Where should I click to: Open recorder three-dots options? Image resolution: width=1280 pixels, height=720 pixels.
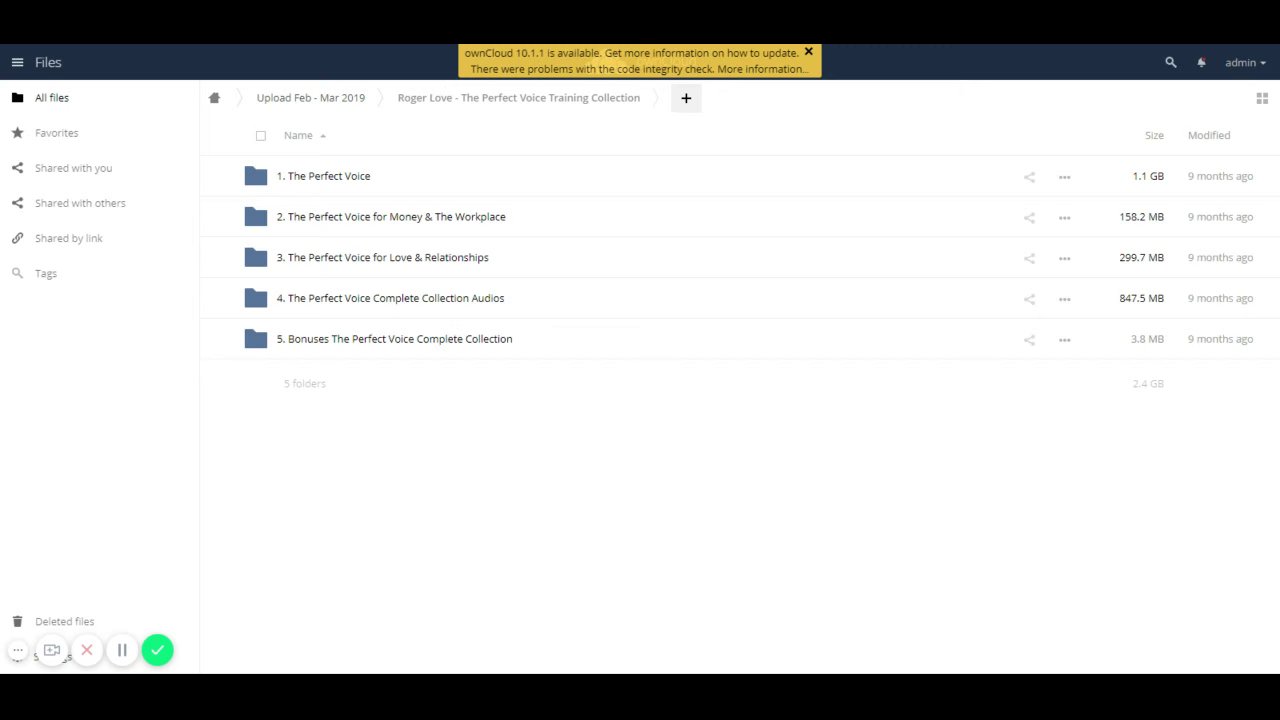(x=18, y=650)
